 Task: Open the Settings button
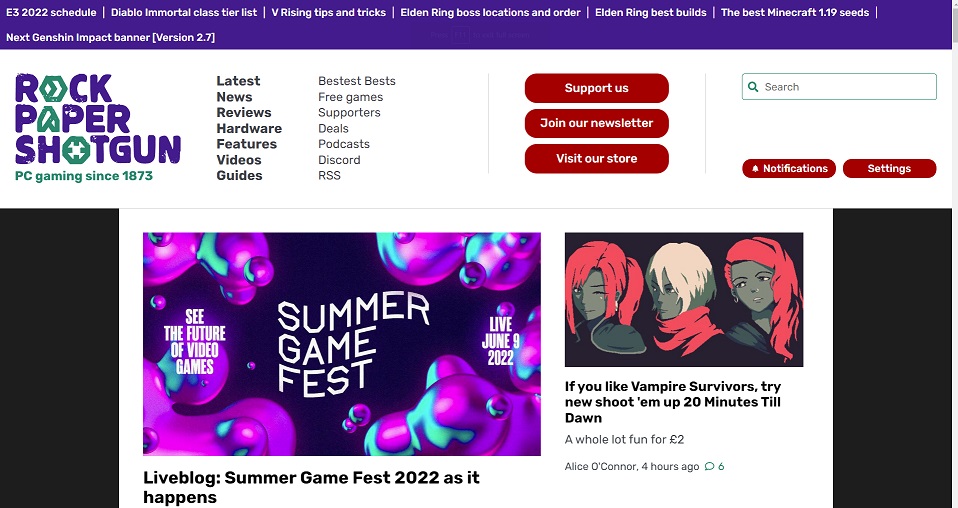click(889, 169)
